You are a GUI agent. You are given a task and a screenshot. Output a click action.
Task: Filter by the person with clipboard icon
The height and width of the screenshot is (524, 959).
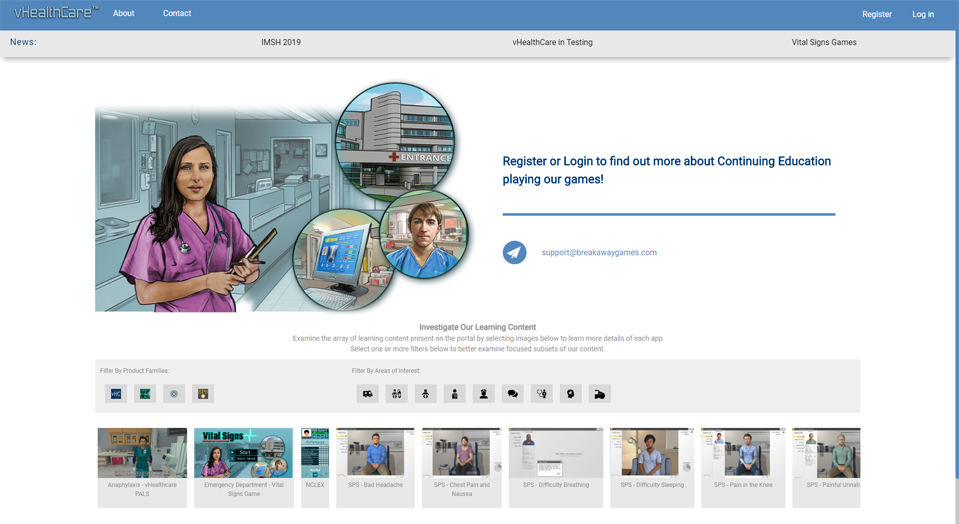tap(454, 394)
